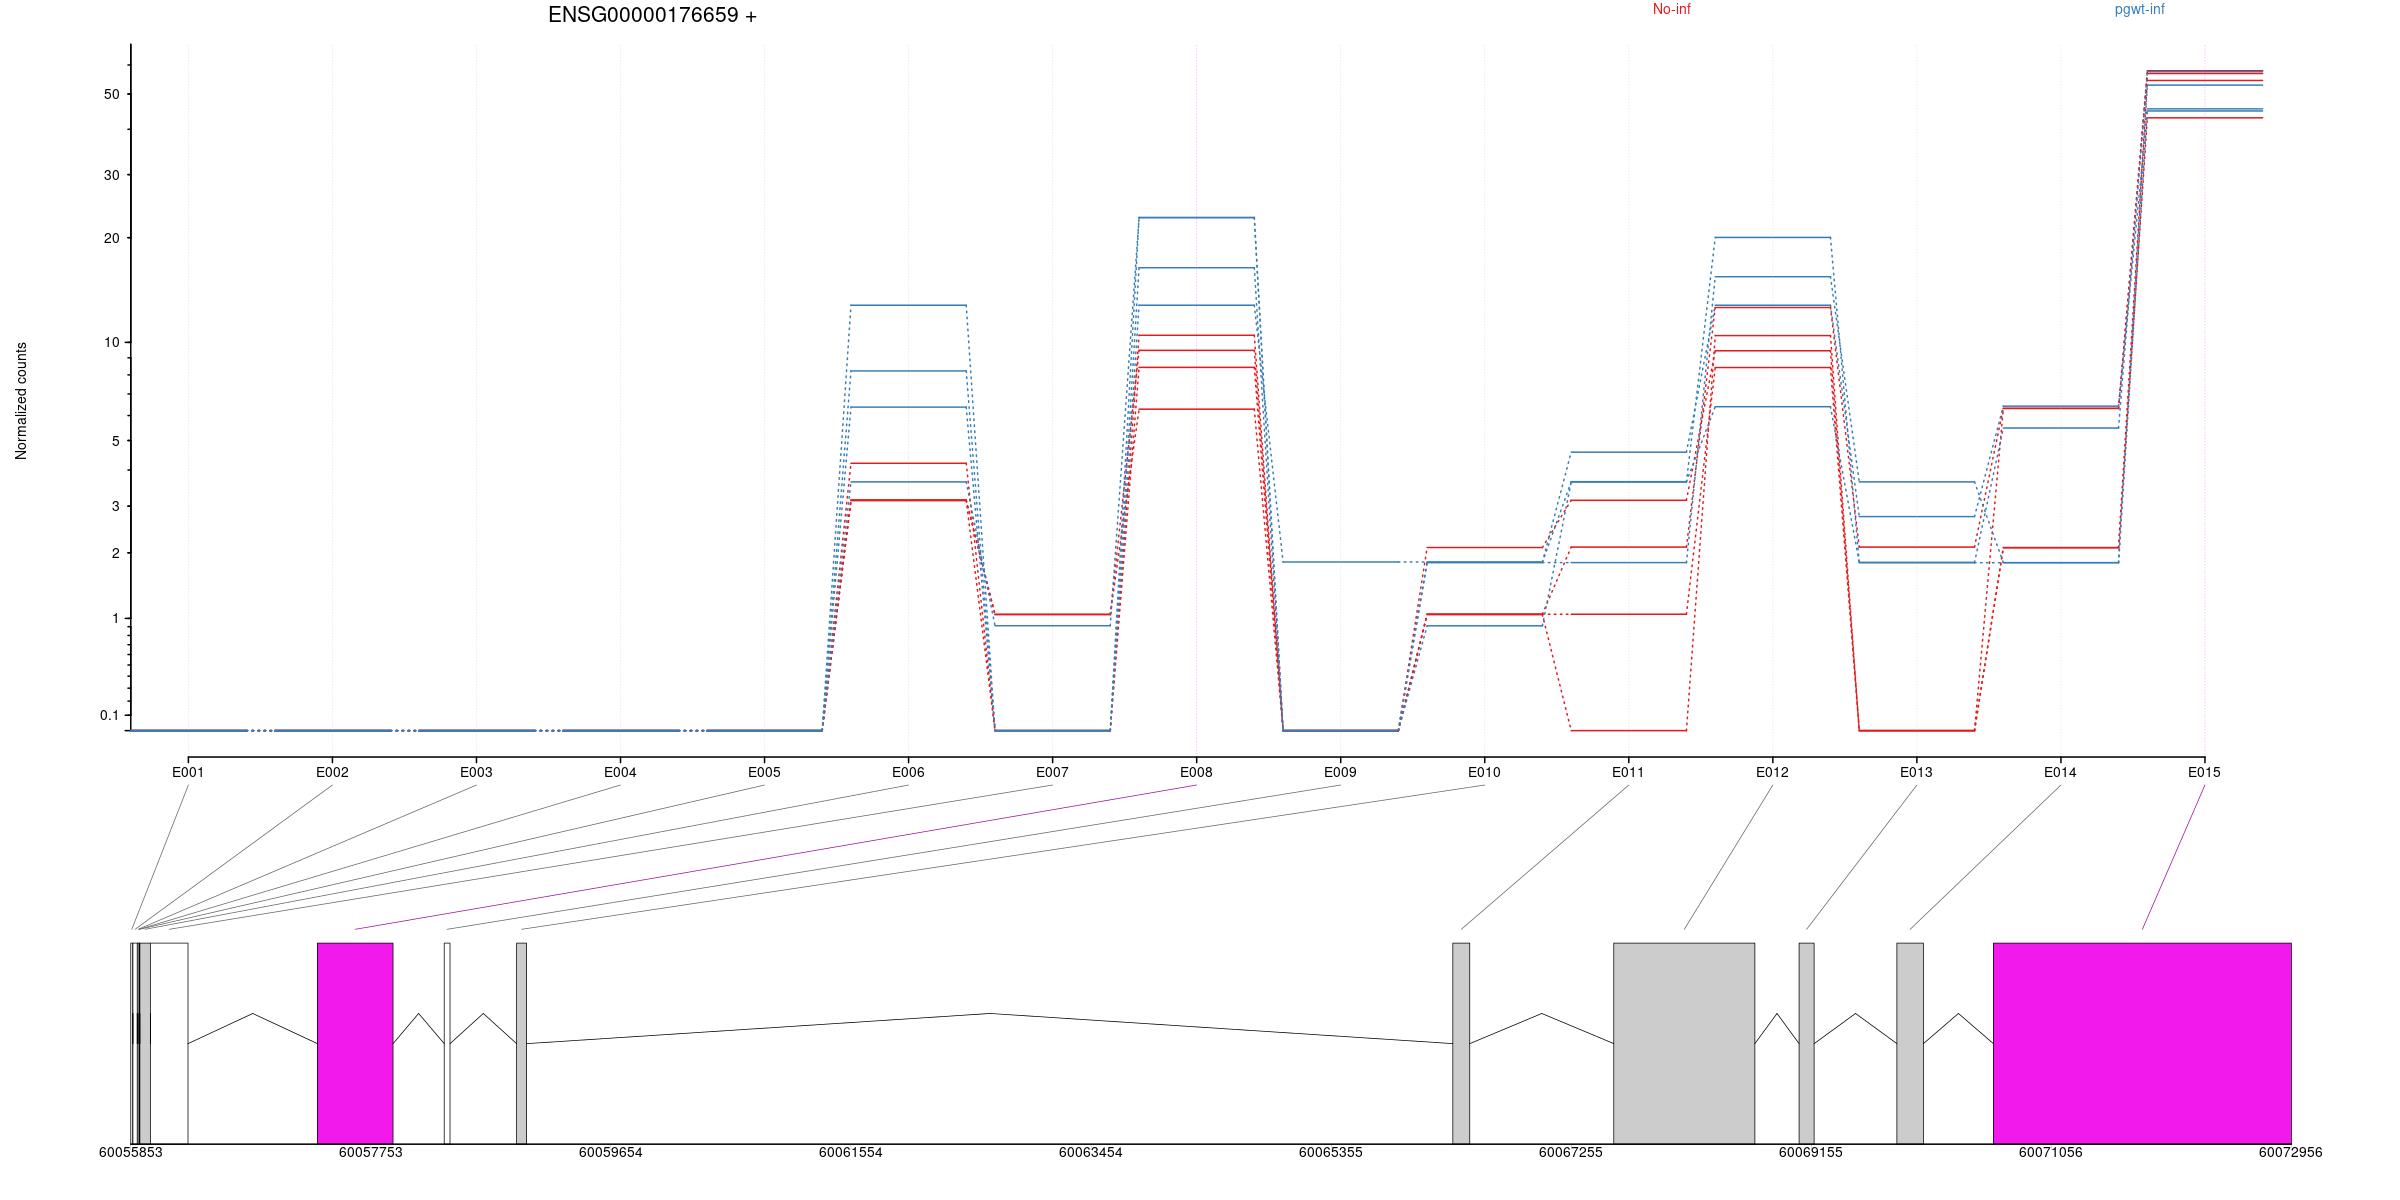Click genomic coordinate 60059654
This screenshot has width=2400, height=1200.
[x=611, y=1152]
